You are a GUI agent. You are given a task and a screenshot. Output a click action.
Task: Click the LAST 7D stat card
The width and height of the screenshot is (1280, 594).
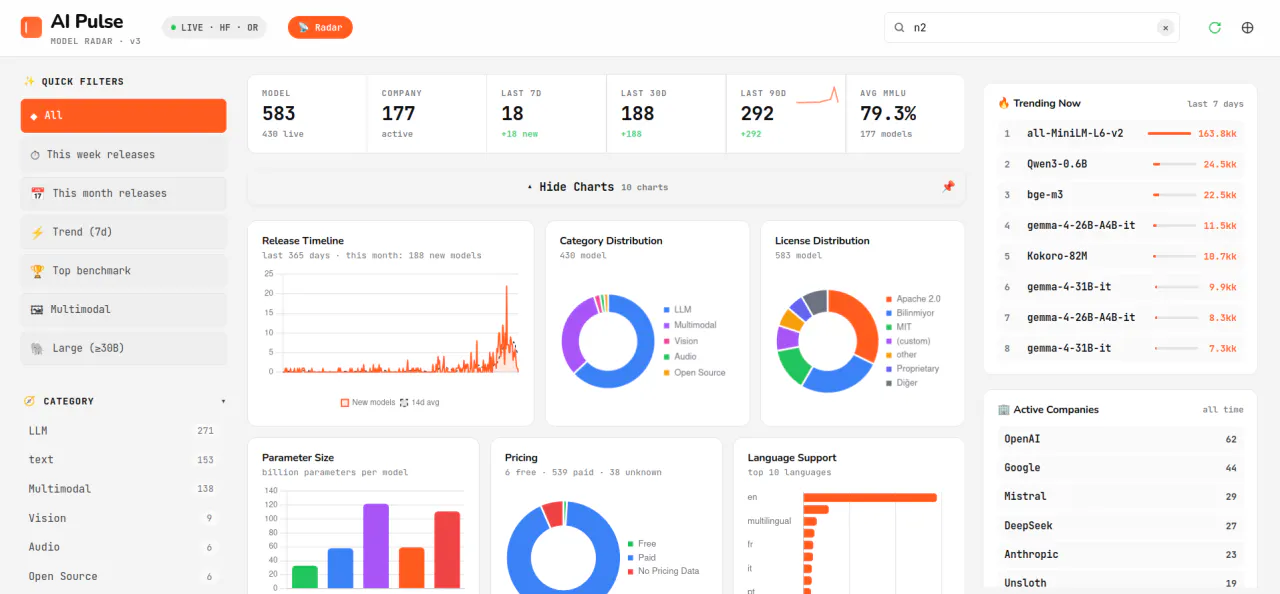(546, 114)
